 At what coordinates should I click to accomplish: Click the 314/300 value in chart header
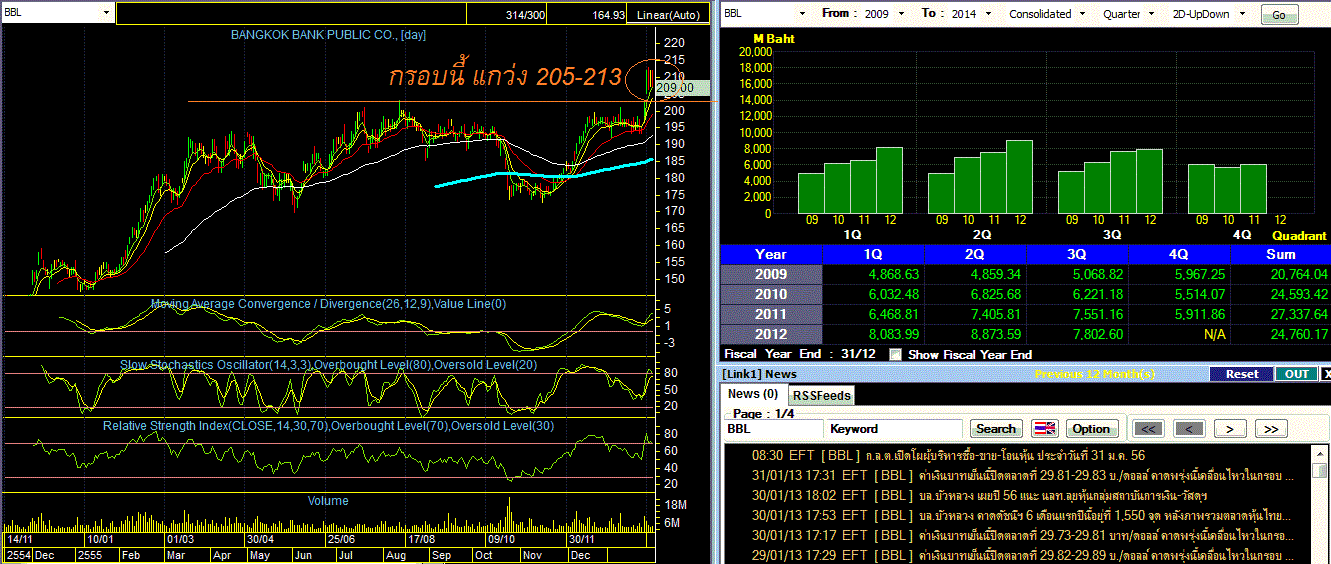coord(526,15)
